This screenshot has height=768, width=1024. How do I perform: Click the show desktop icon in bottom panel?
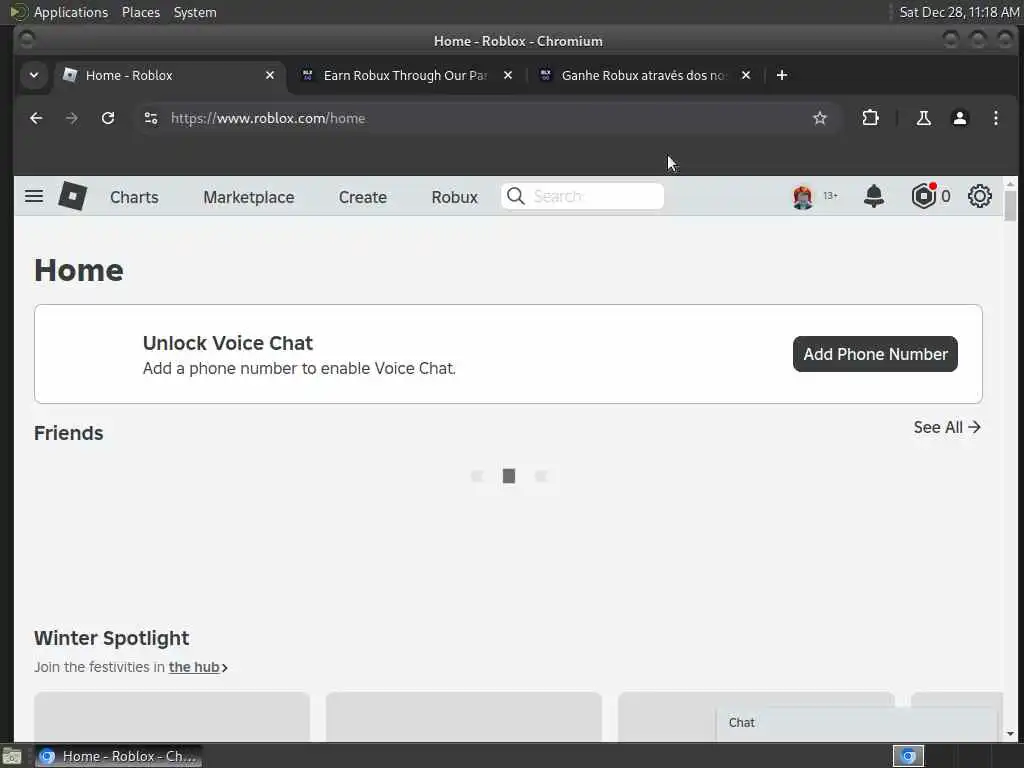click(x=12, y=756)
